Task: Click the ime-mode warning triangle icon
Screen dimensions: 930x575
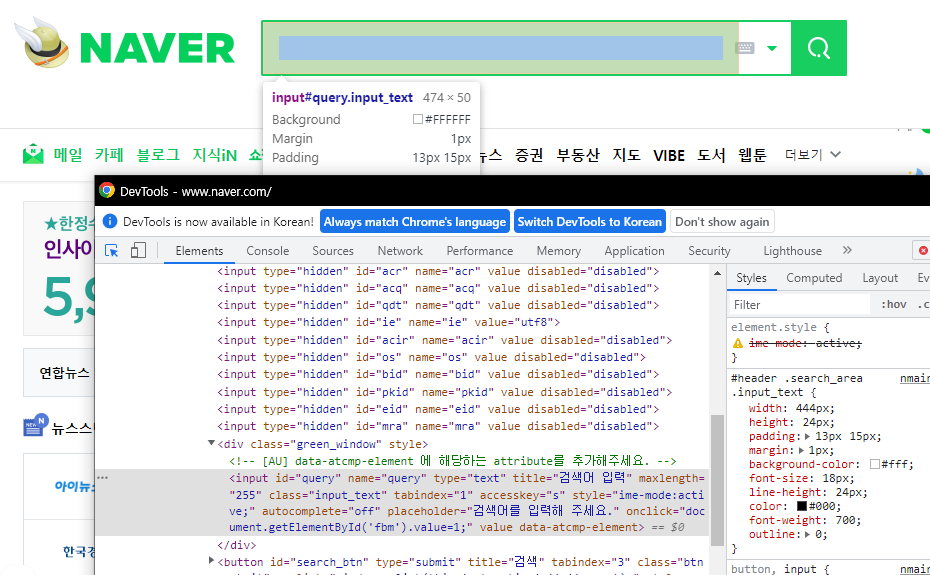Action: click(x=738, y=343)
